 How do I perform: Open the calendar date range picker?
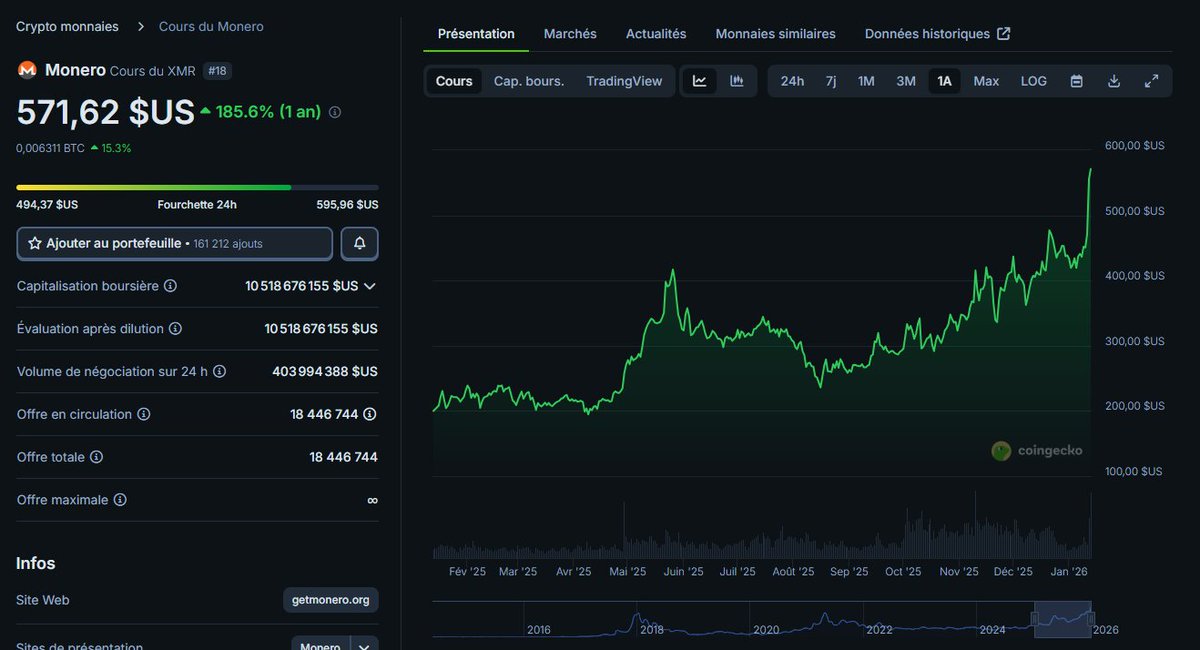[x=1077, y=81]
